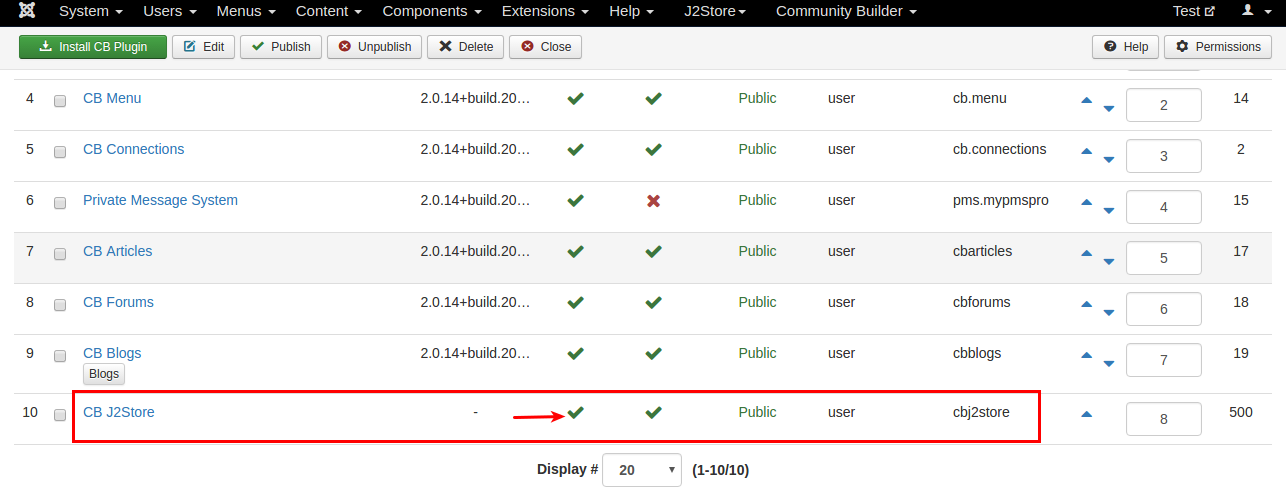
Task: Select the CB J2Store row checkbox
Action: click(60, 415)
